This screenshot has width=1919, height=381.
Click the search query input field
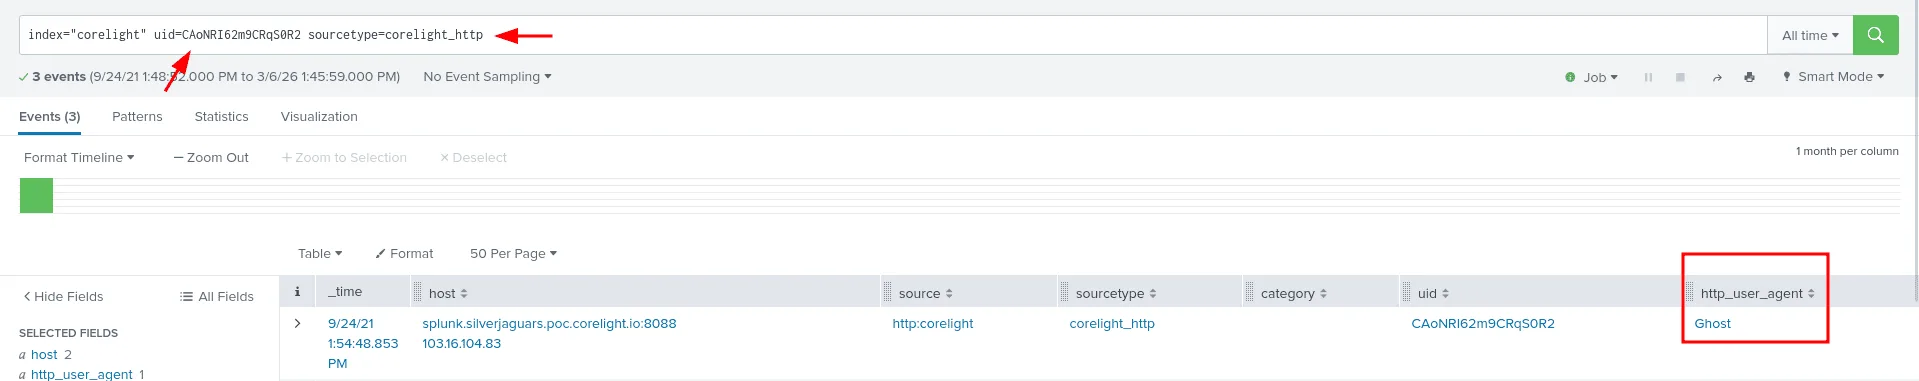pos(892,35)
